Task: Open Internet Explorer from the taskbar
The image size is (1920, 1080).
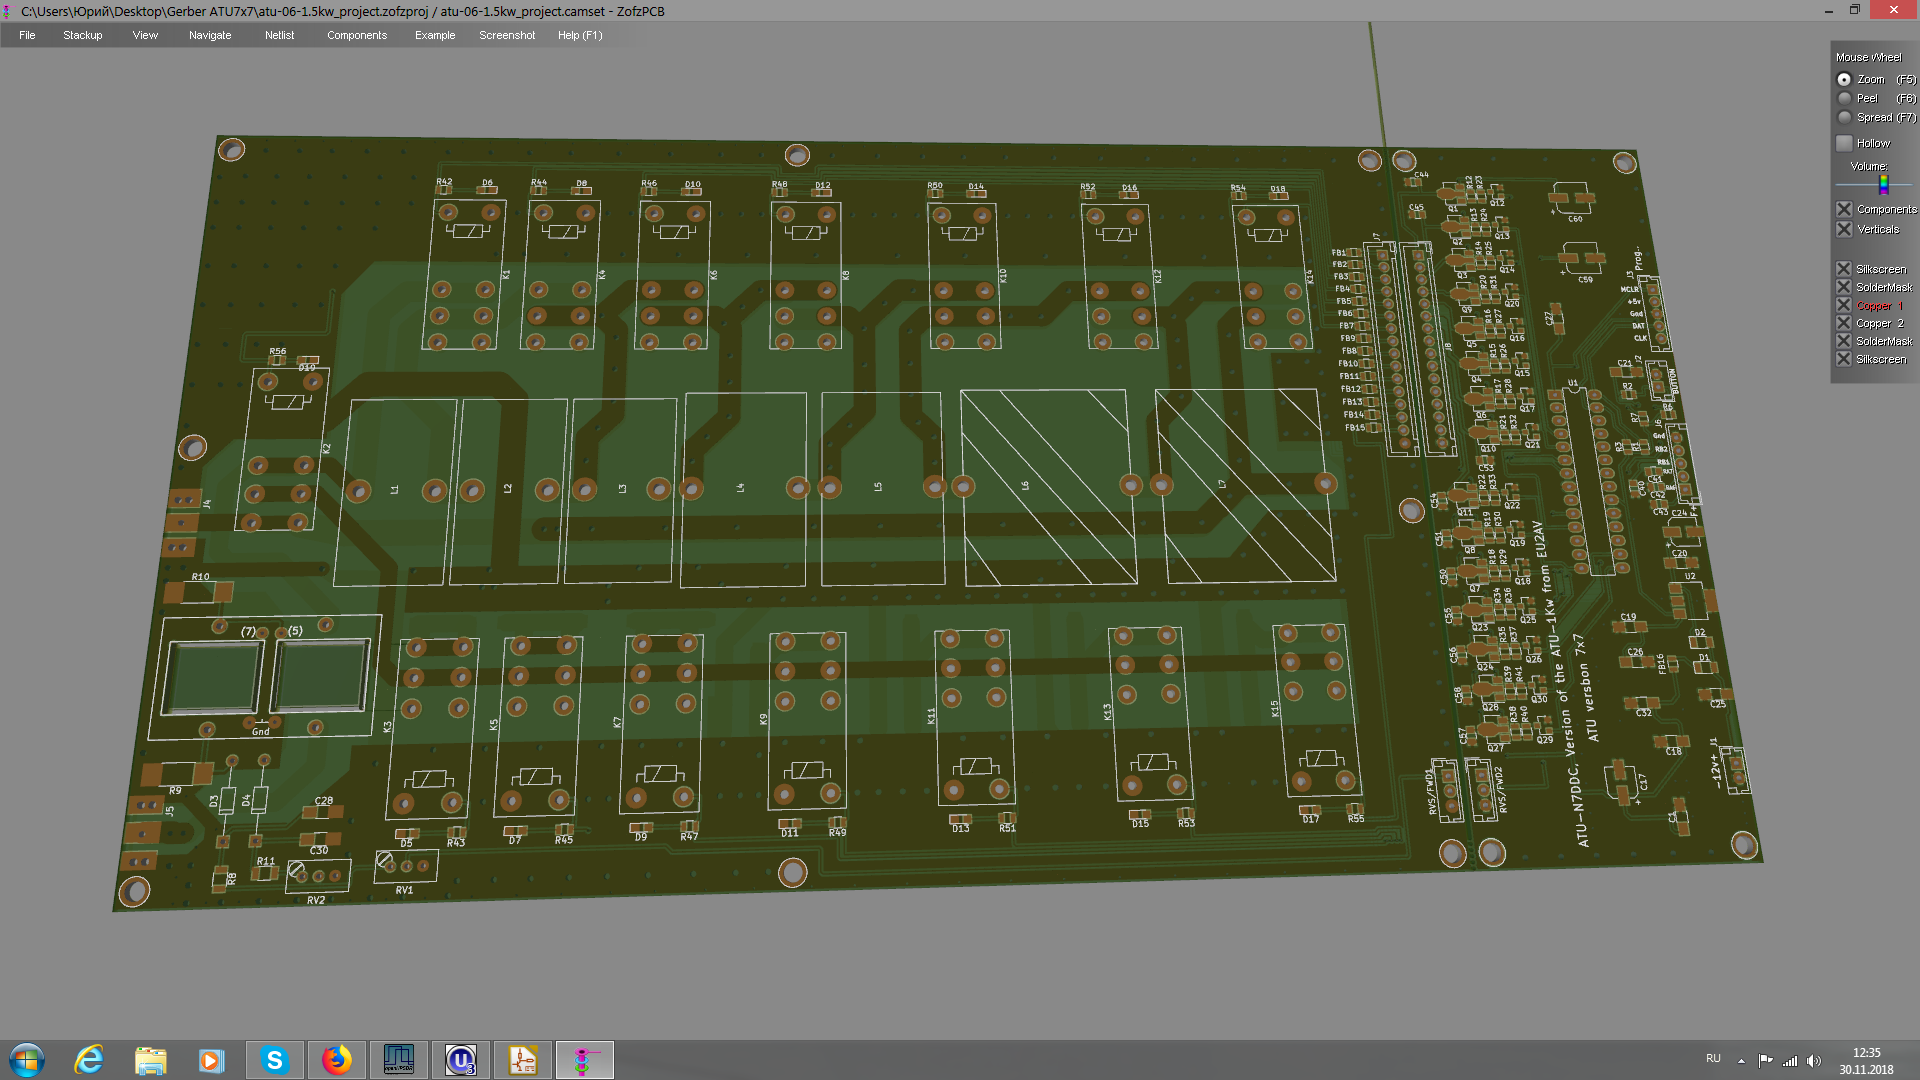Action: (x=89, y=1060)
